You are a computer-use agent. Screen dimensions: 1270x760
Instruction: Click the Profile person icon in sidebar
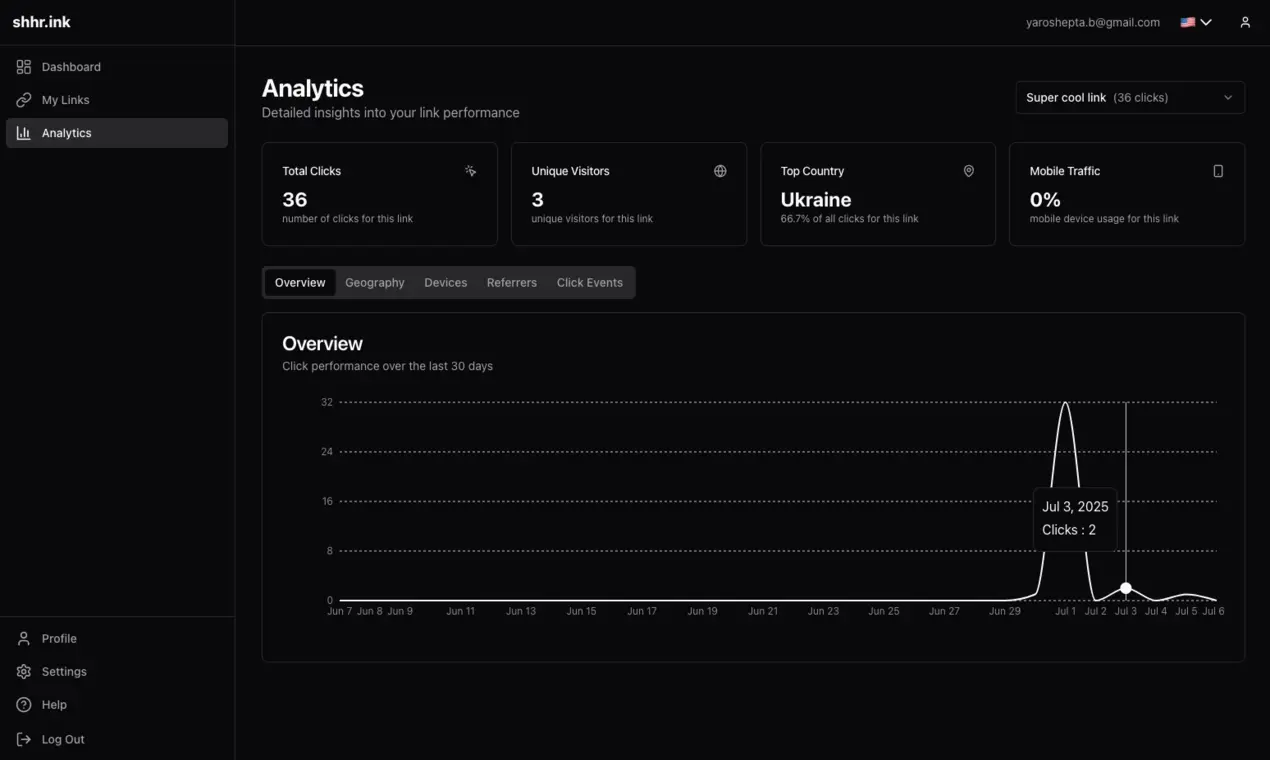click(x=24, y=638)
